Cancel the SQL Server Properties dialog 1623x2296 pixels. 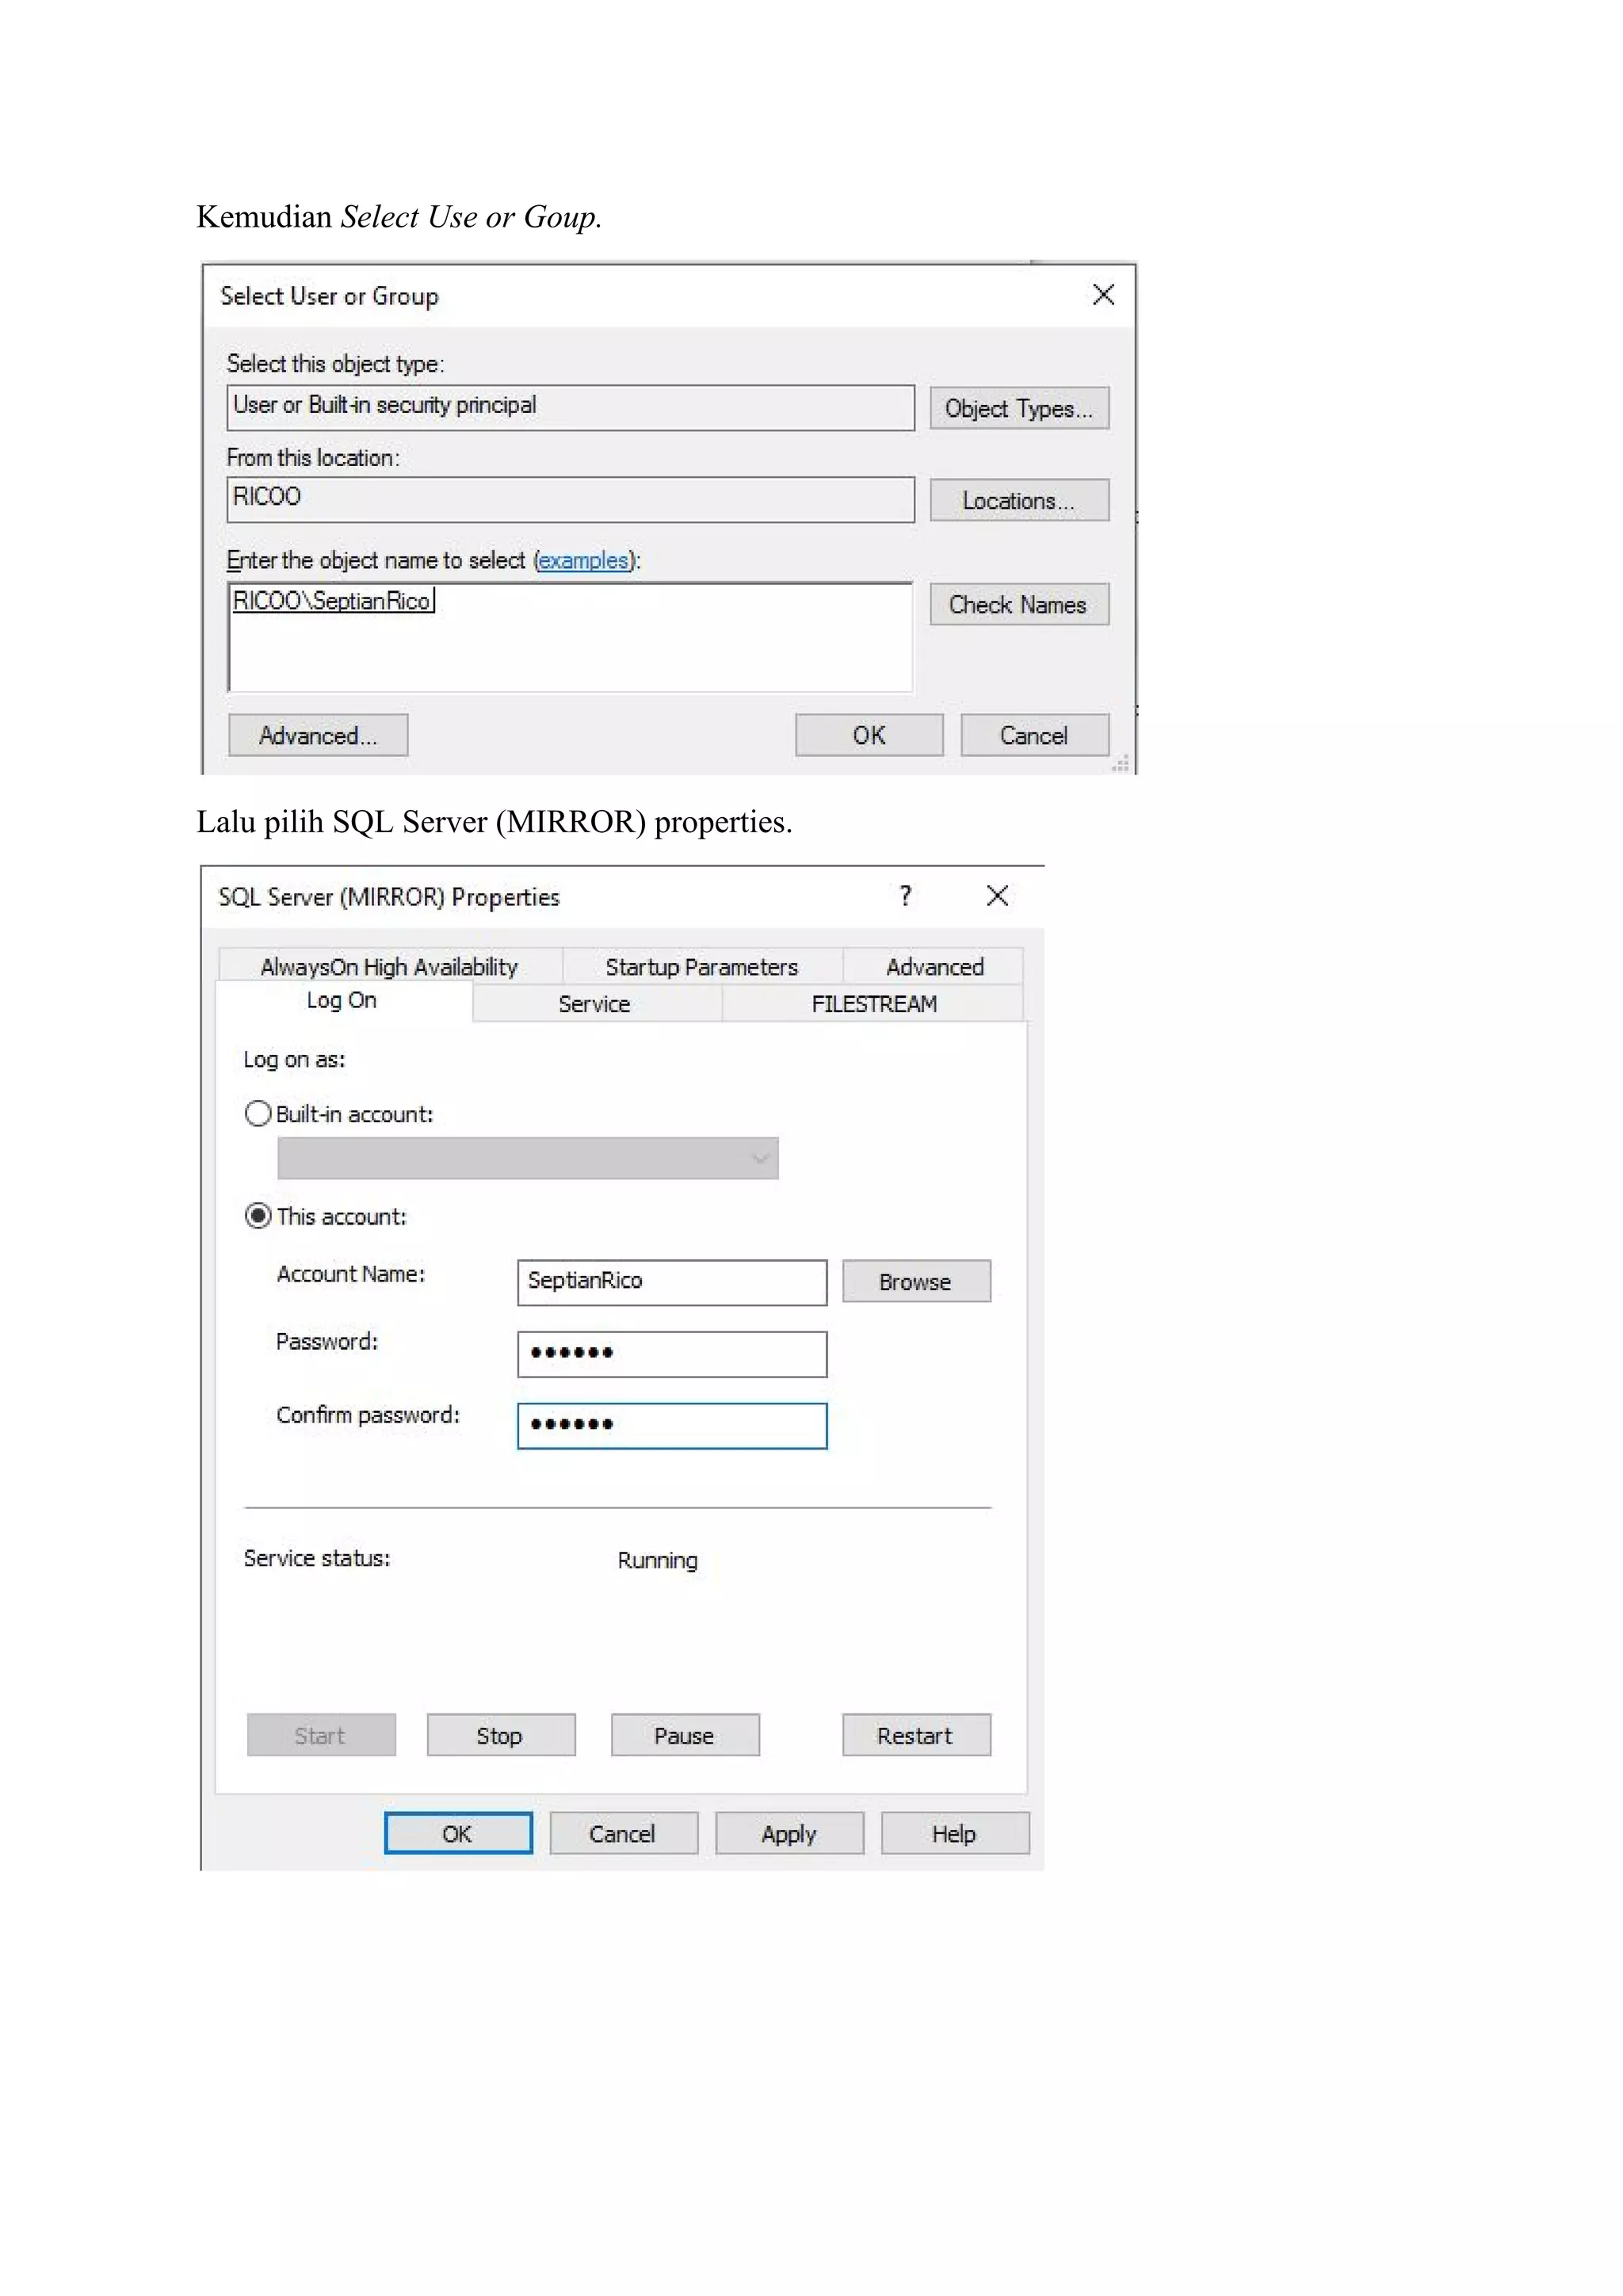coord(623,1833)
